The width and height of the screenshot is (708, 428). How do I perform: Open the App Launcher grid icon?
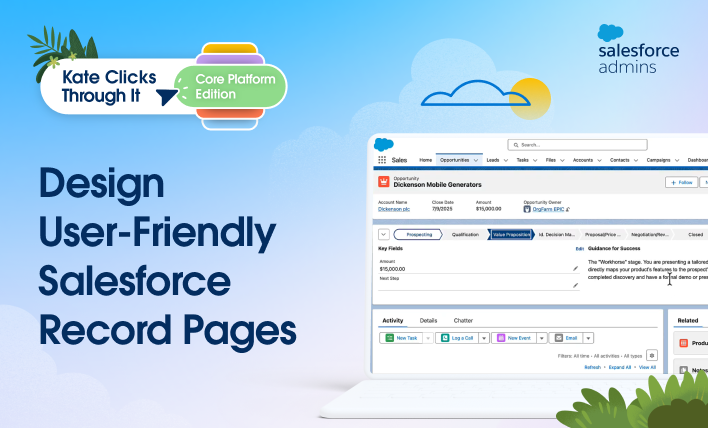[x=382, y=160]
